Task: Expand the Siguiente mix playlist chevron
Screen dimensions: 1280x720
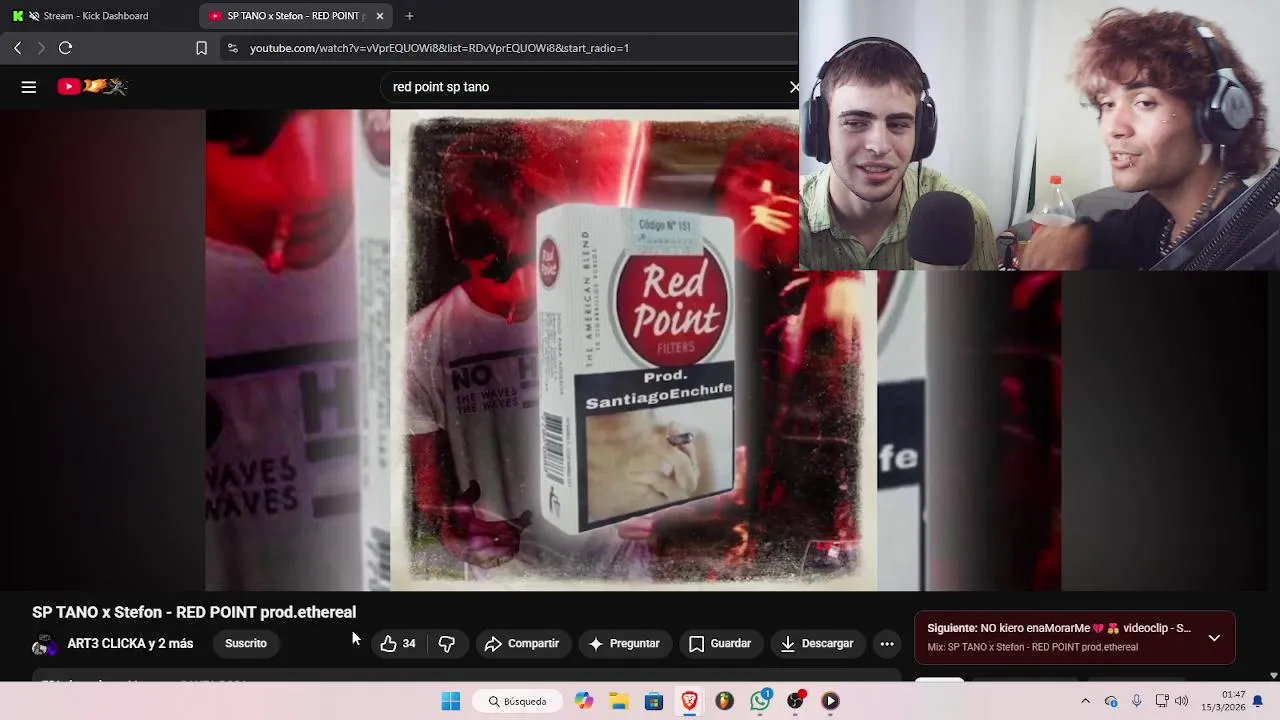Action: [x=1214, y=638]
